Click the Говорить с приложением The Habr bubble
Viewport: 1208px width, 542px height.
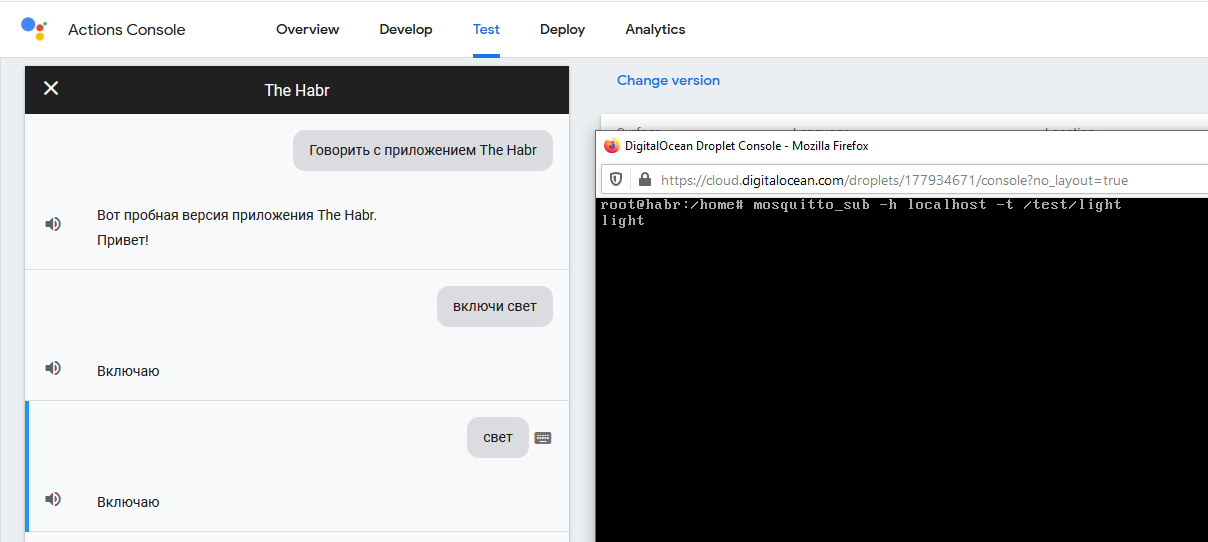(423, 150)
